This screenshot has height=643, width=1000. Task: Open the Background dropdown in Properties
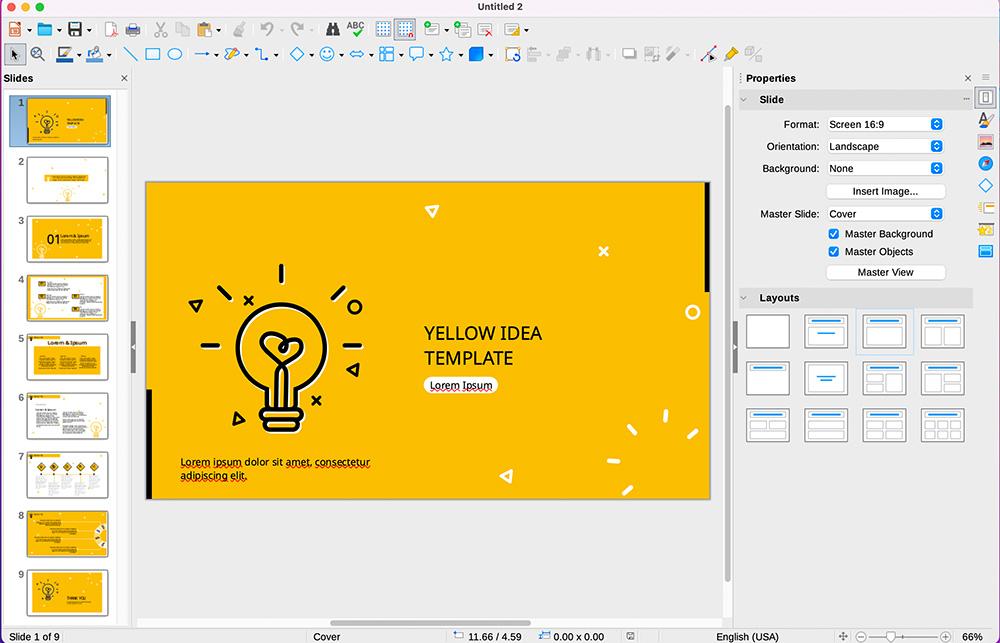click(x=885, y=168)
